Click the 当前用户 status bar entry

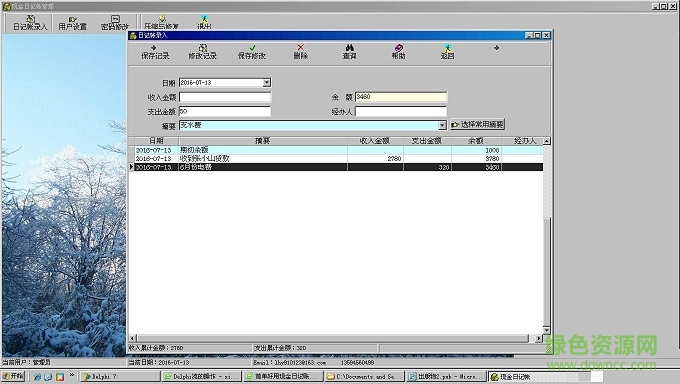[x=63, y=362]
